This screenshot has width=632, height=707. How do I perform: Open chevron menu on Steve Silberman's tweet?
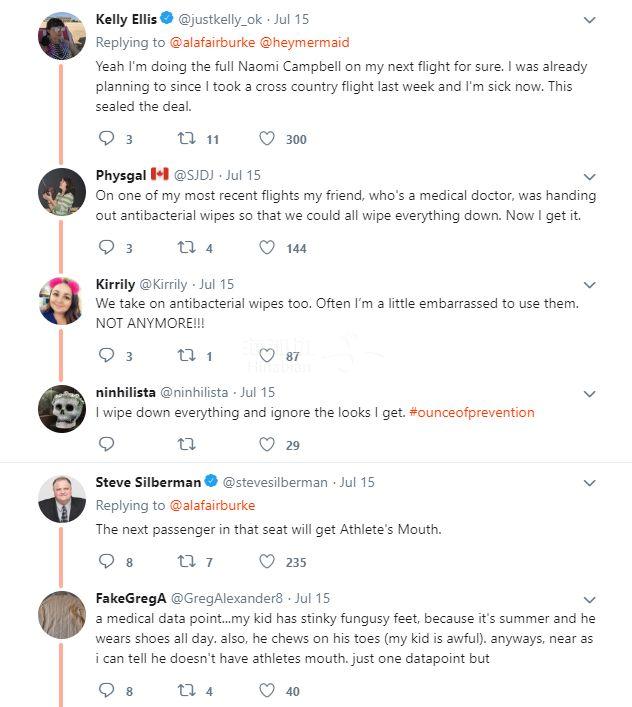coord(589,483)
